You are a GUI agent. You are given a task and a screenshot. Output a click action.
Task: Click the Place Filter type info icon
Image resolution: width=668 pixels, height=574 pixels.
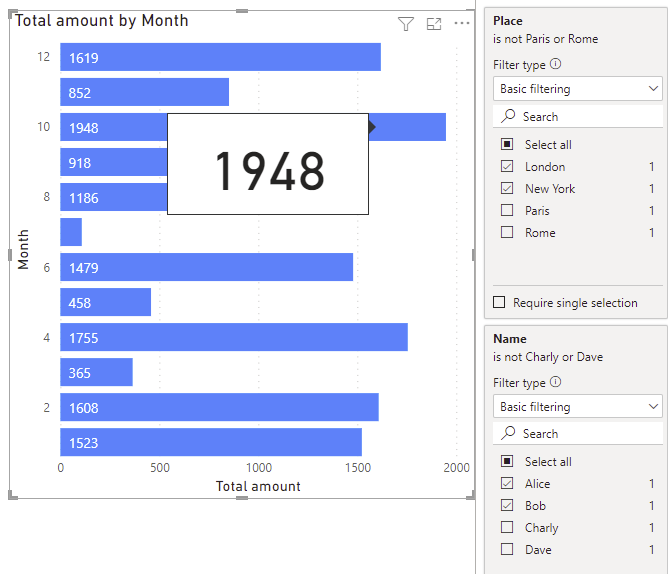click(x=555, y=64)
